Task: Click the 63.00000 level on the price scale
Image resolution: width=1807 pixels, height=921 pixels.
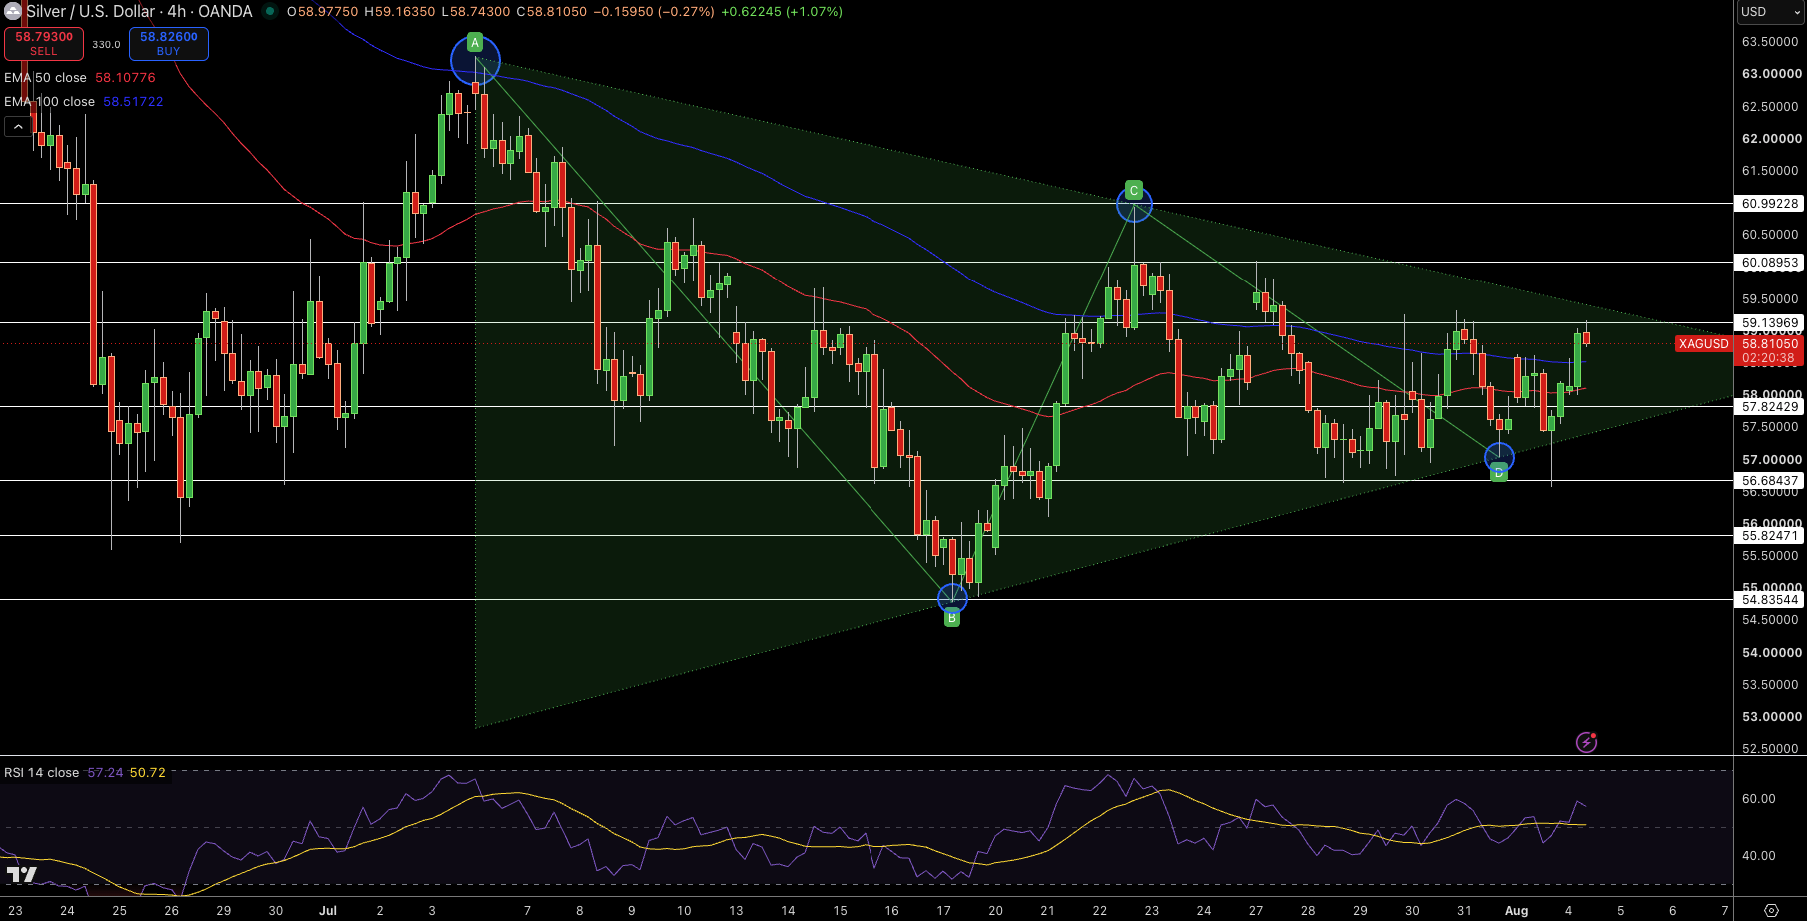Action: (1771, 74)
